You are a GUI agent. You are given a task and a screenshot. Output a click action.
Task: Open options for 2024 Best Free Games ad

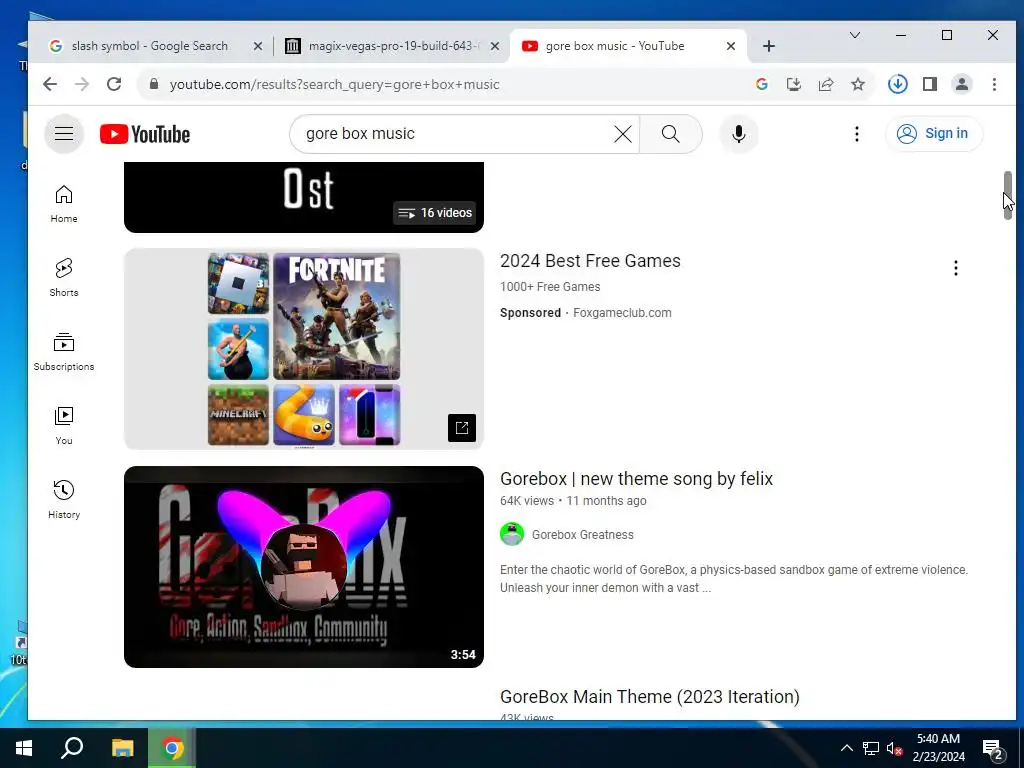(955, 268)
